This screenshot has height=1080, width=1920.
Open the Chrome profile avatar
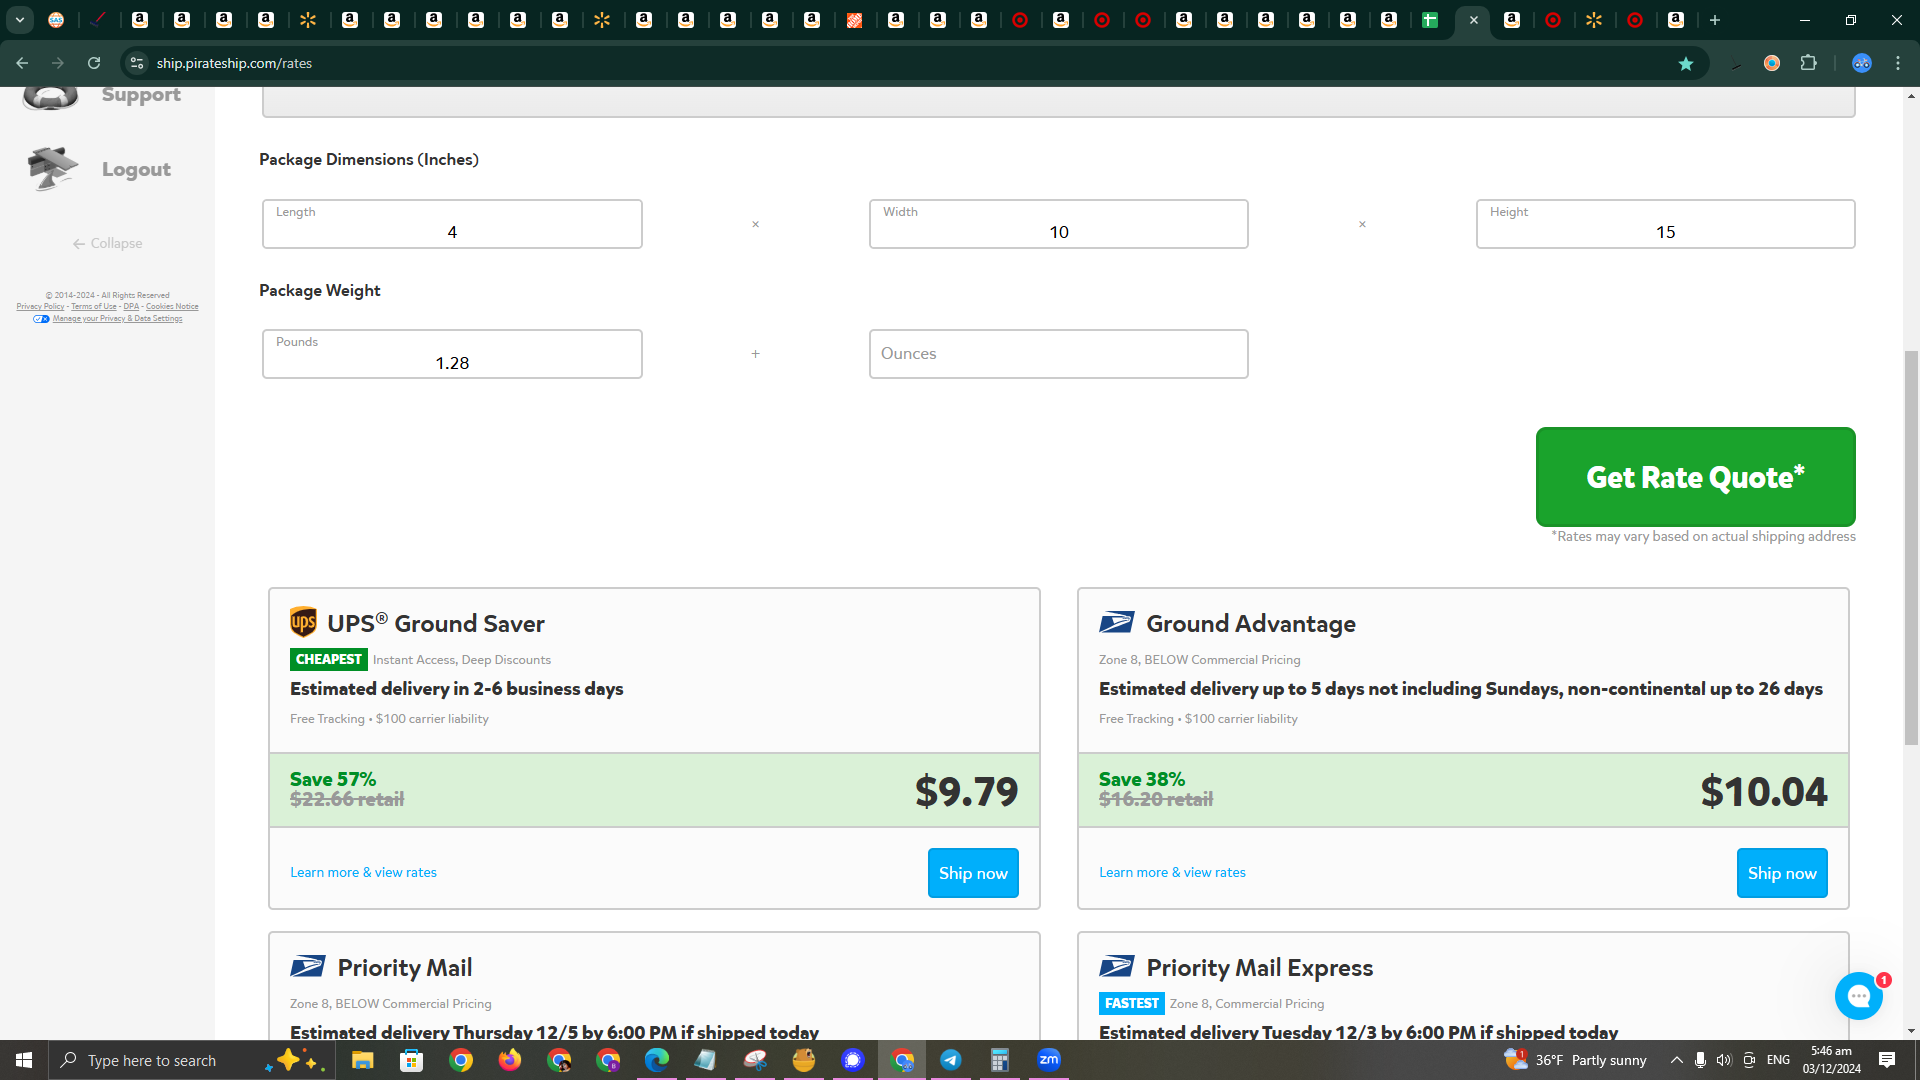click(x=1861, y=63)
